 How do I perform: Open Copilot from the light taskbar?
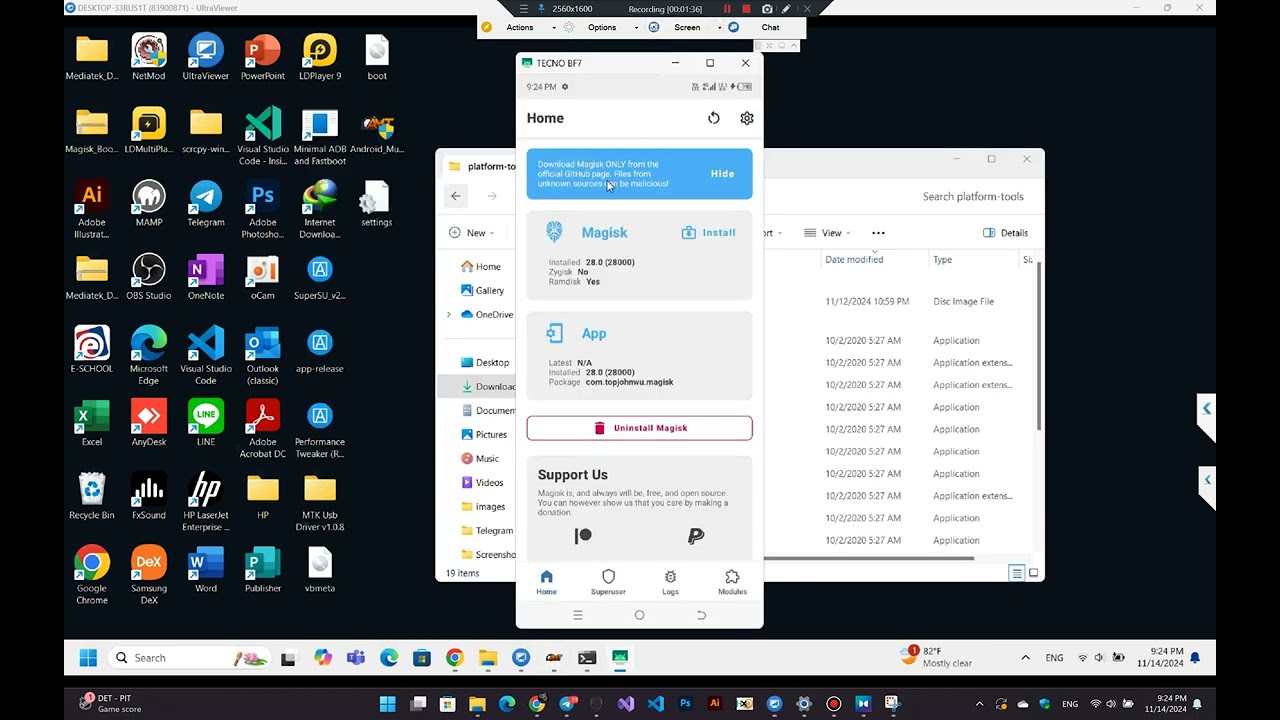click(x=322, y=658)
